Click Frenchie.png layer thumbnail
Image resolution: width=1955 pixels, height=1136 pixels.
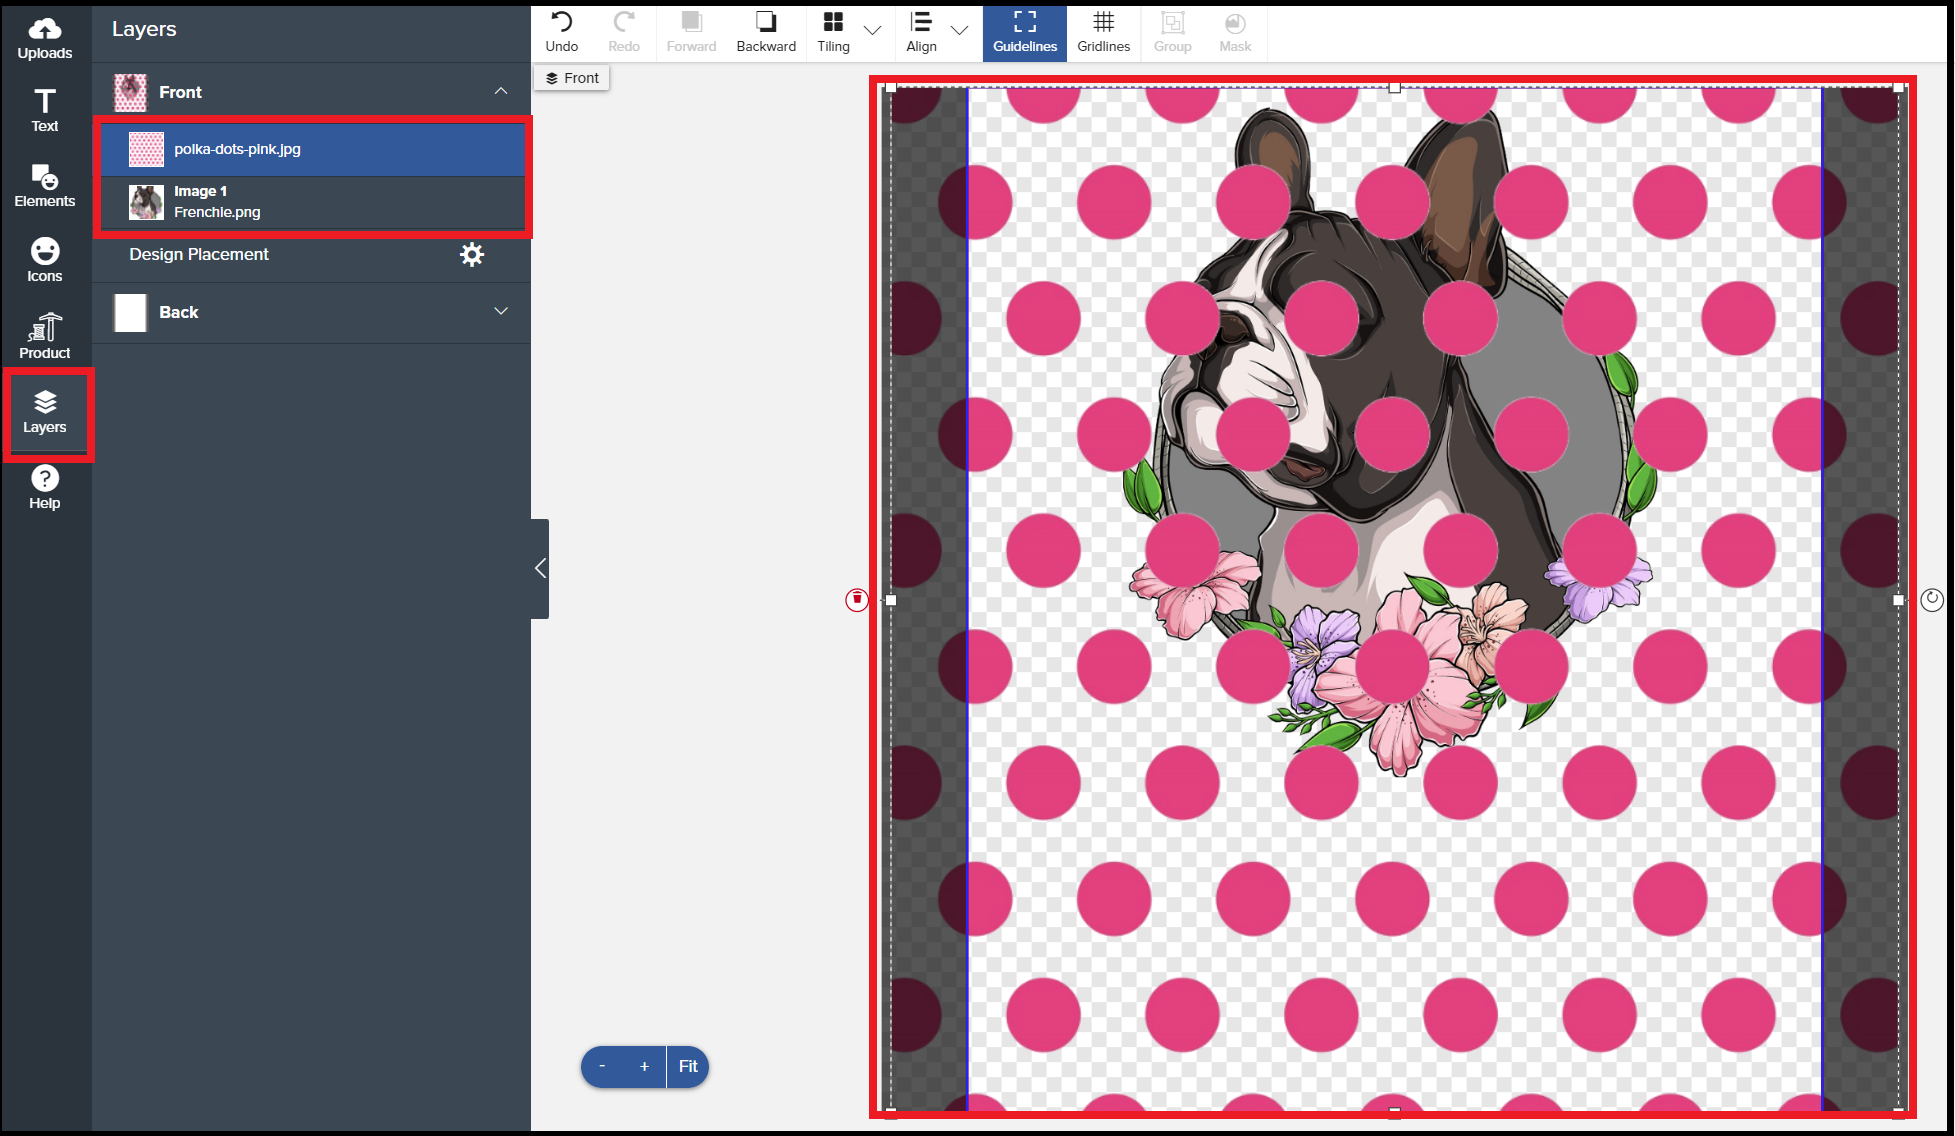pyautogui.click(x=146, y=202)
